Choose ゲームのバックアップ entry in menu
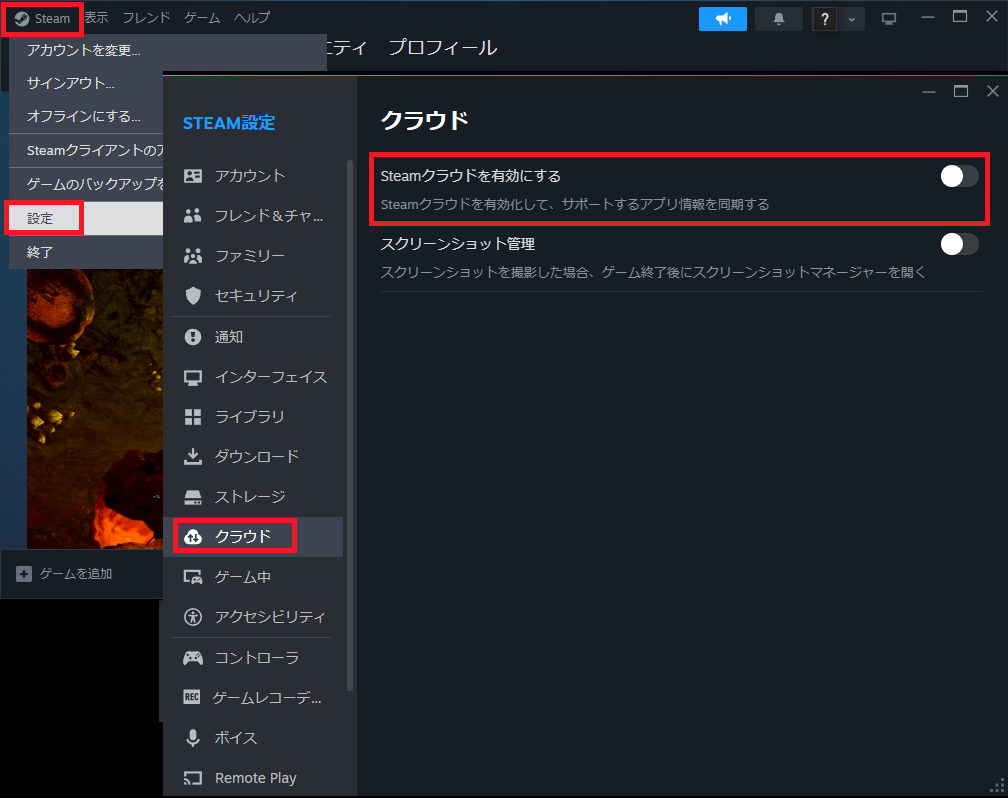The height and width of the screenshot is (798, 1008). (86, 185)
